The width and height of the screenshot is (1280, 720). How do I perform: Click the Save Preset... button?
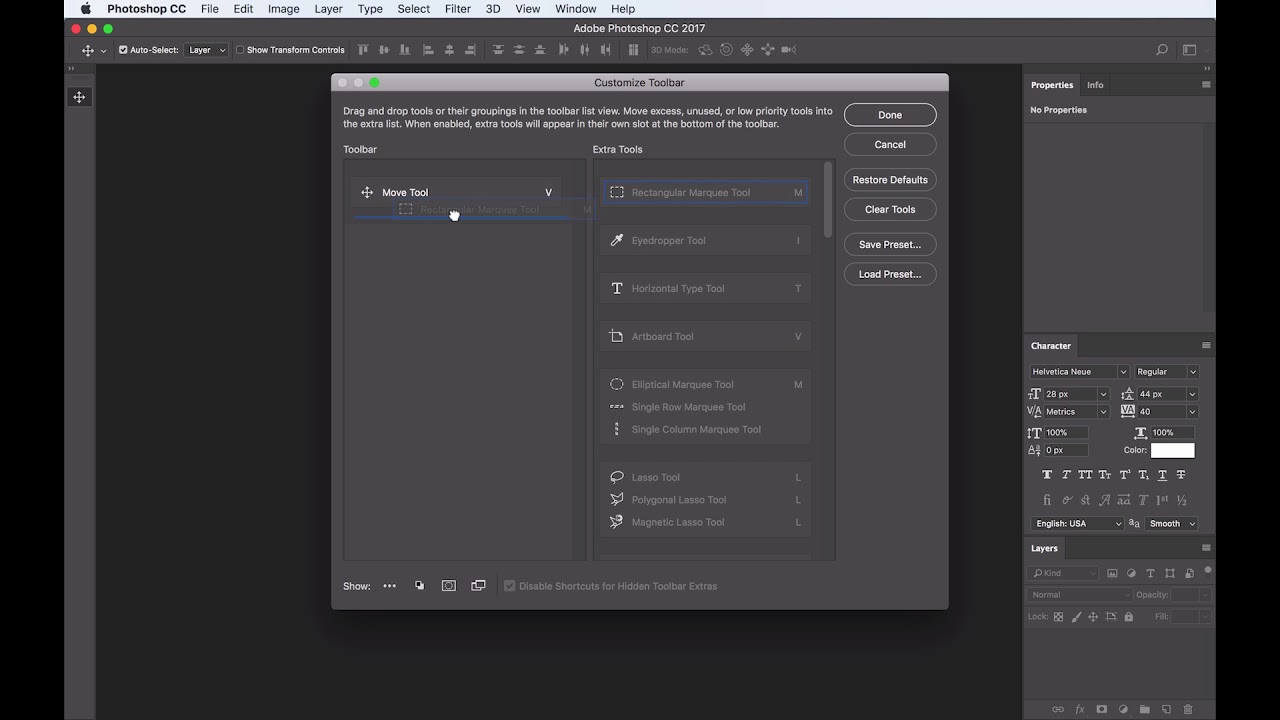coord(890,244)
